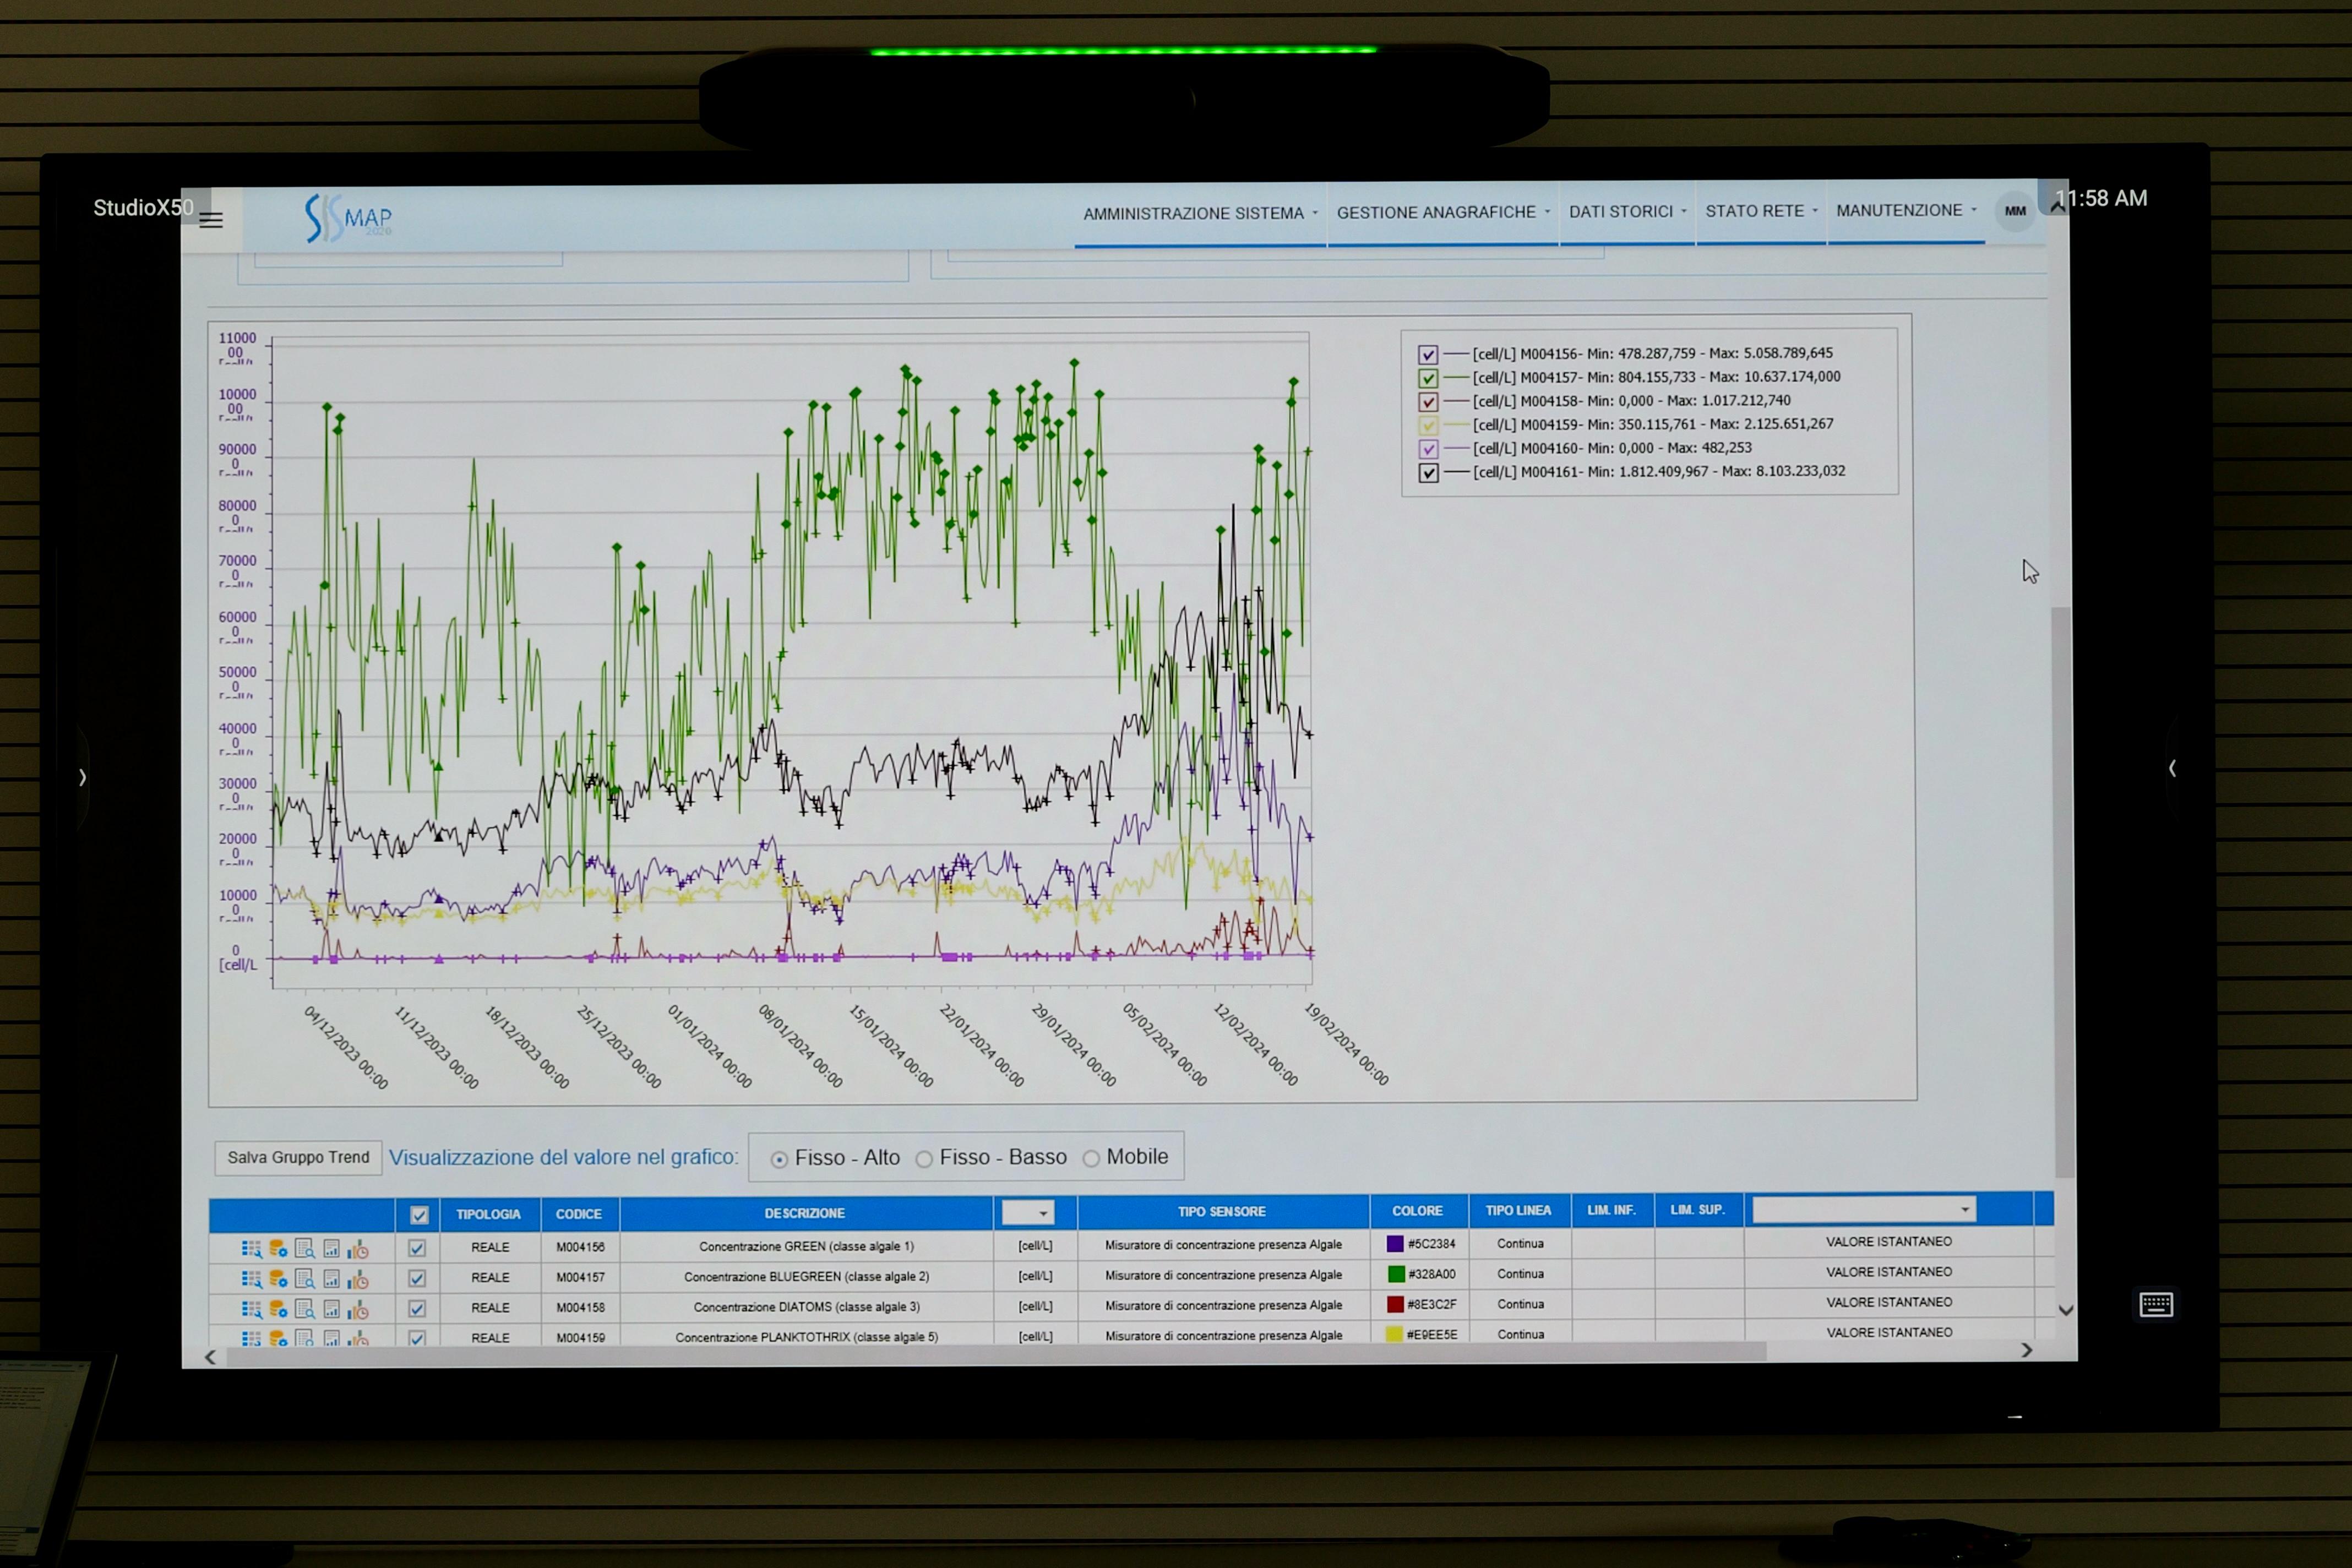Select the Mobile radio option

point(1091,1158)
